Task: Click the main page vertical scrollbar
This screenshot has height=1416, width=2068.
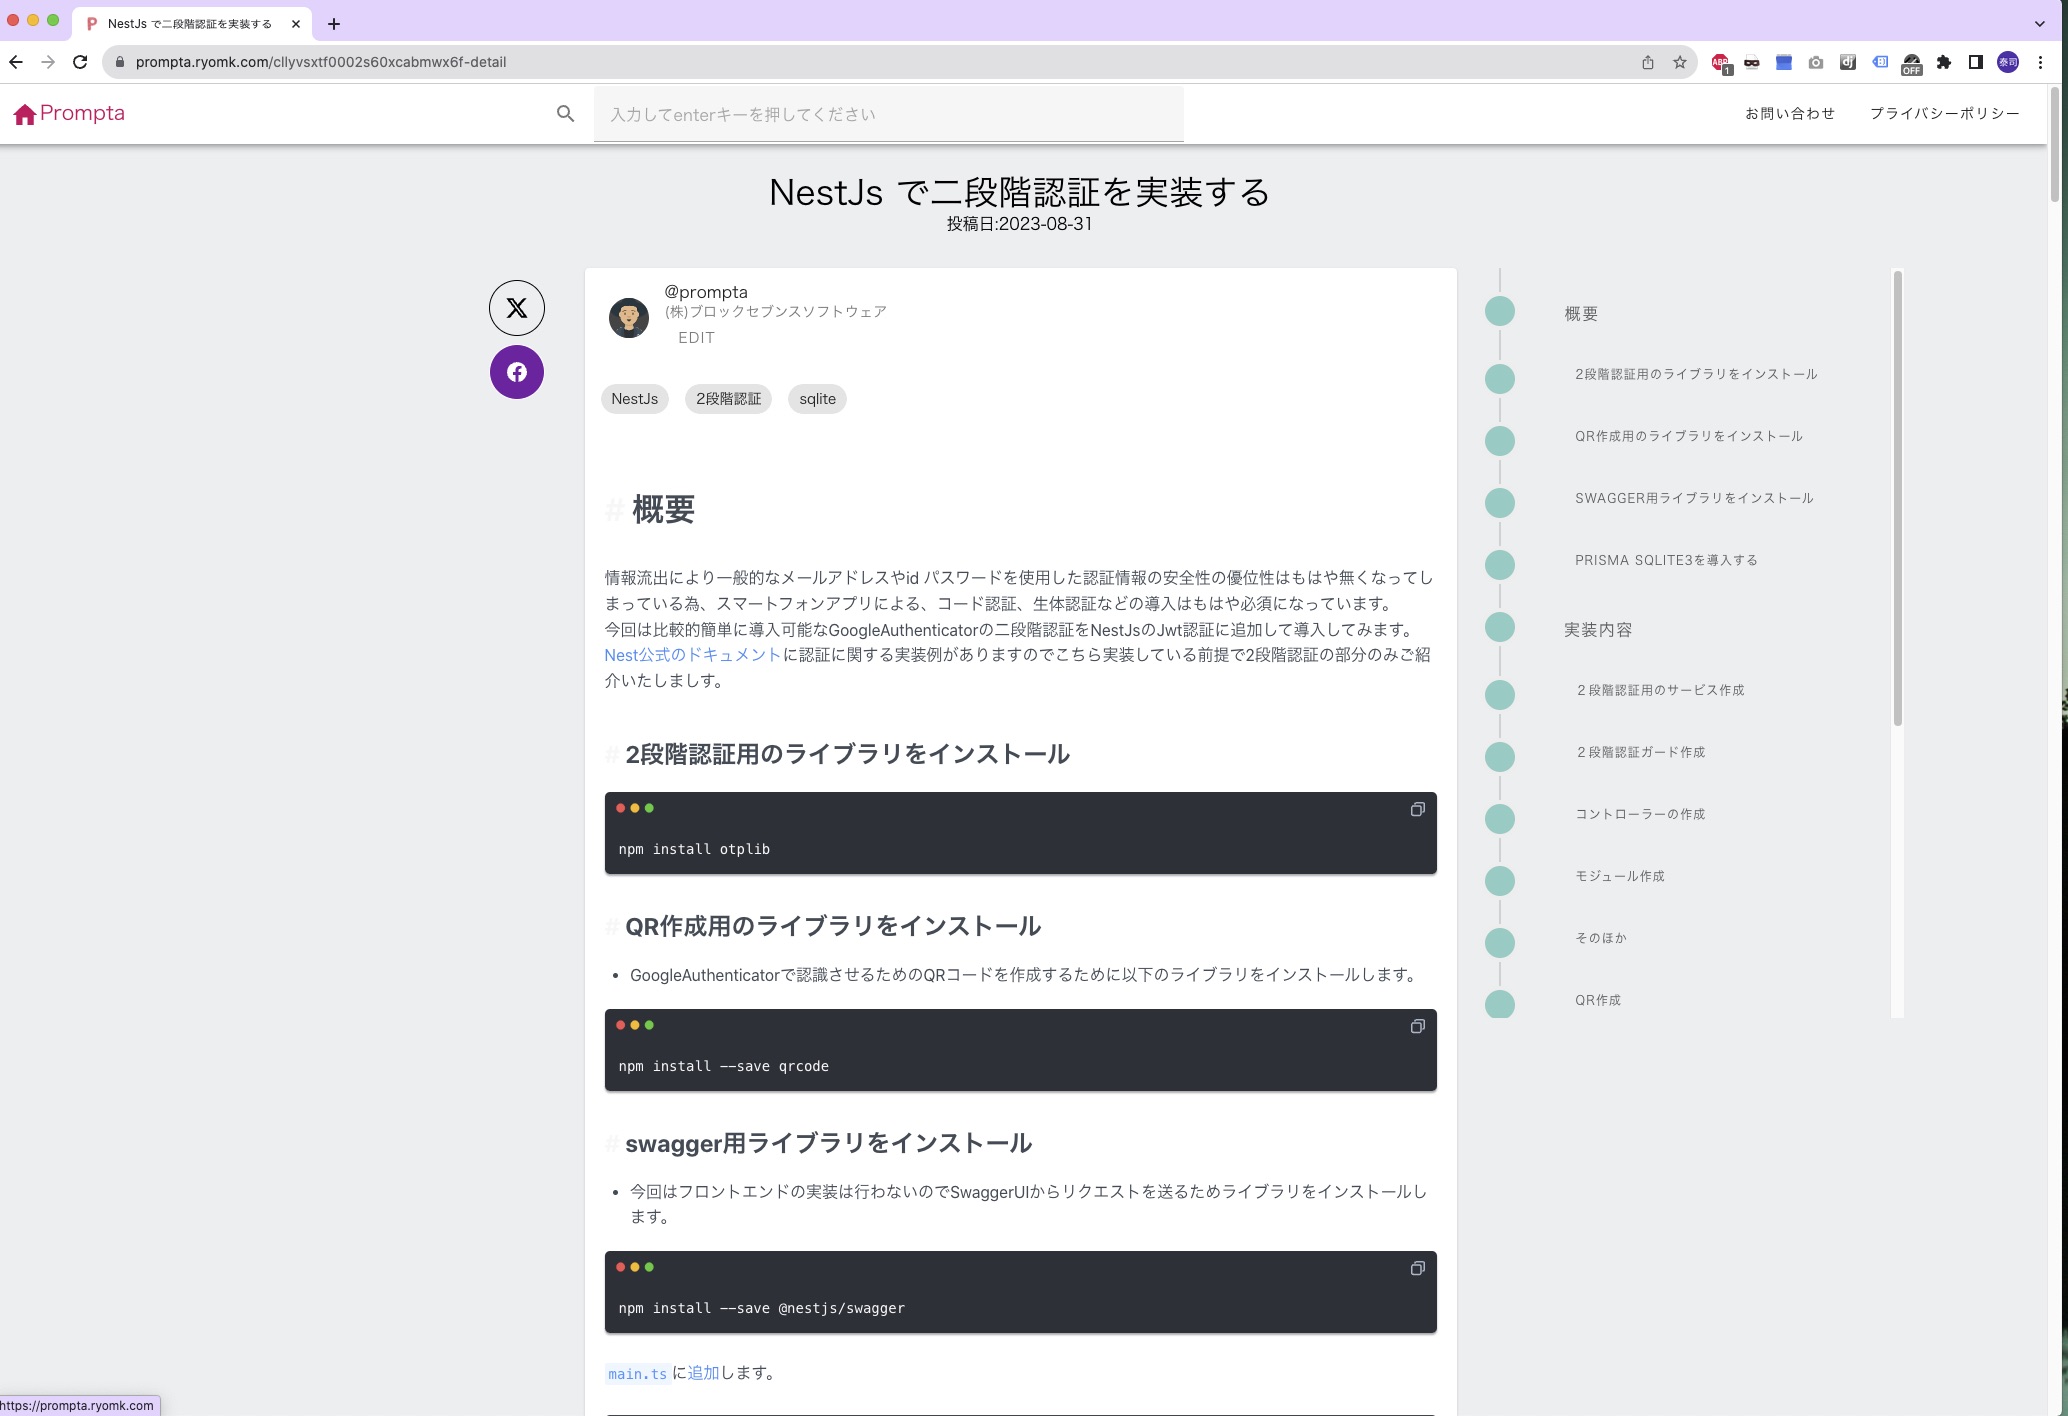Action: 2054,146
